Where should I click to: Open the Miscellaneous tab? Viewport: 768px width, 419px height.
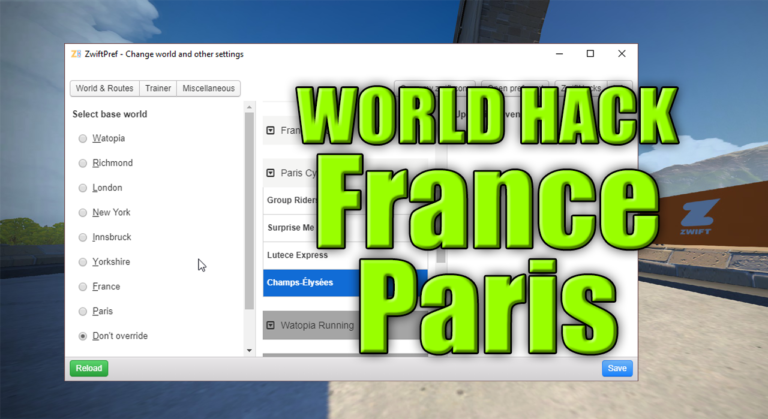208,88
